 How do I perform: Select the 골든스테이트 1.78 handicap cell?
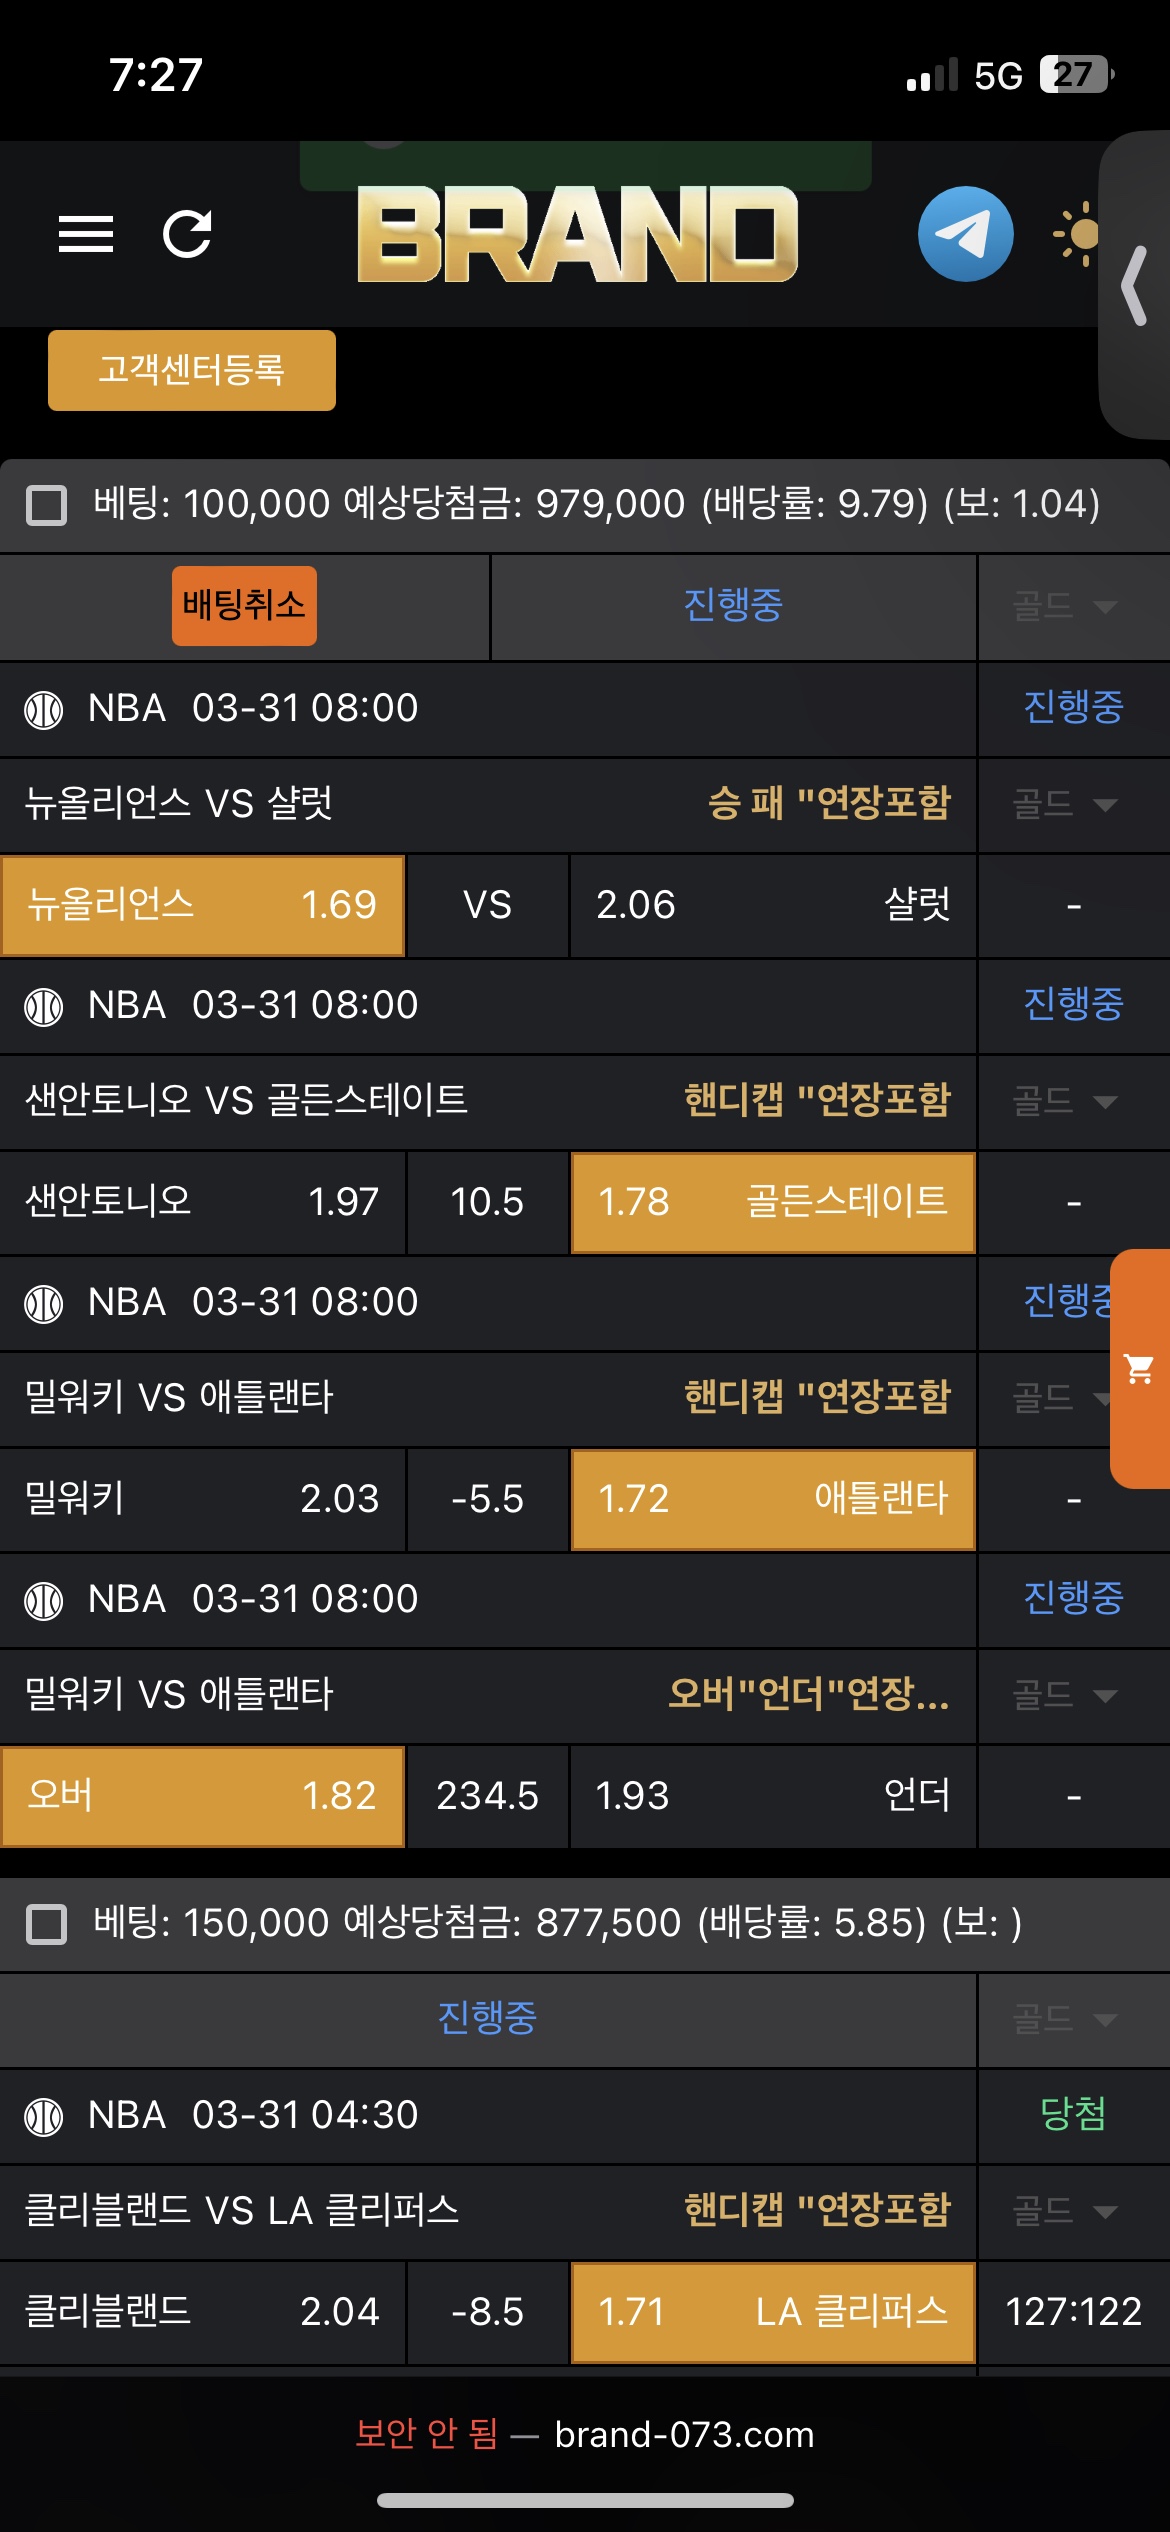[772, 1202]
